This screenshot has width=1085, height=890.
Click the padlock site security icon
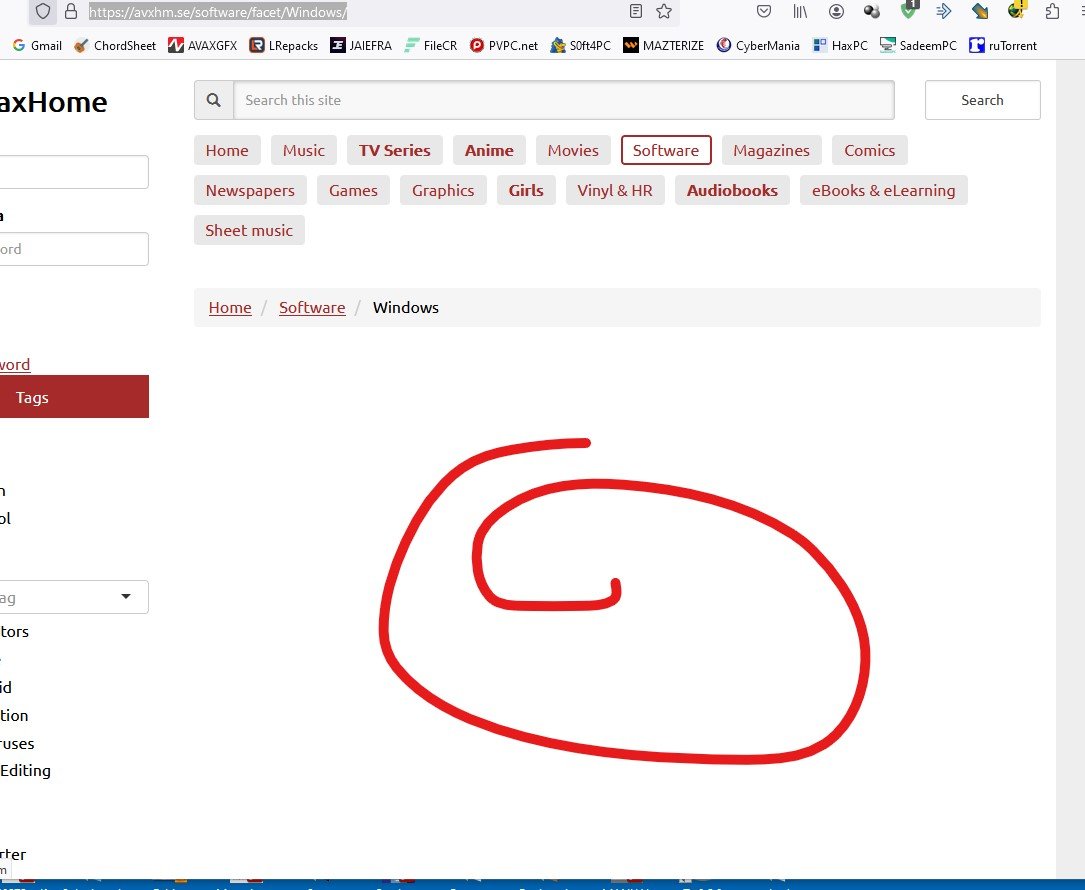pos(70,12)
